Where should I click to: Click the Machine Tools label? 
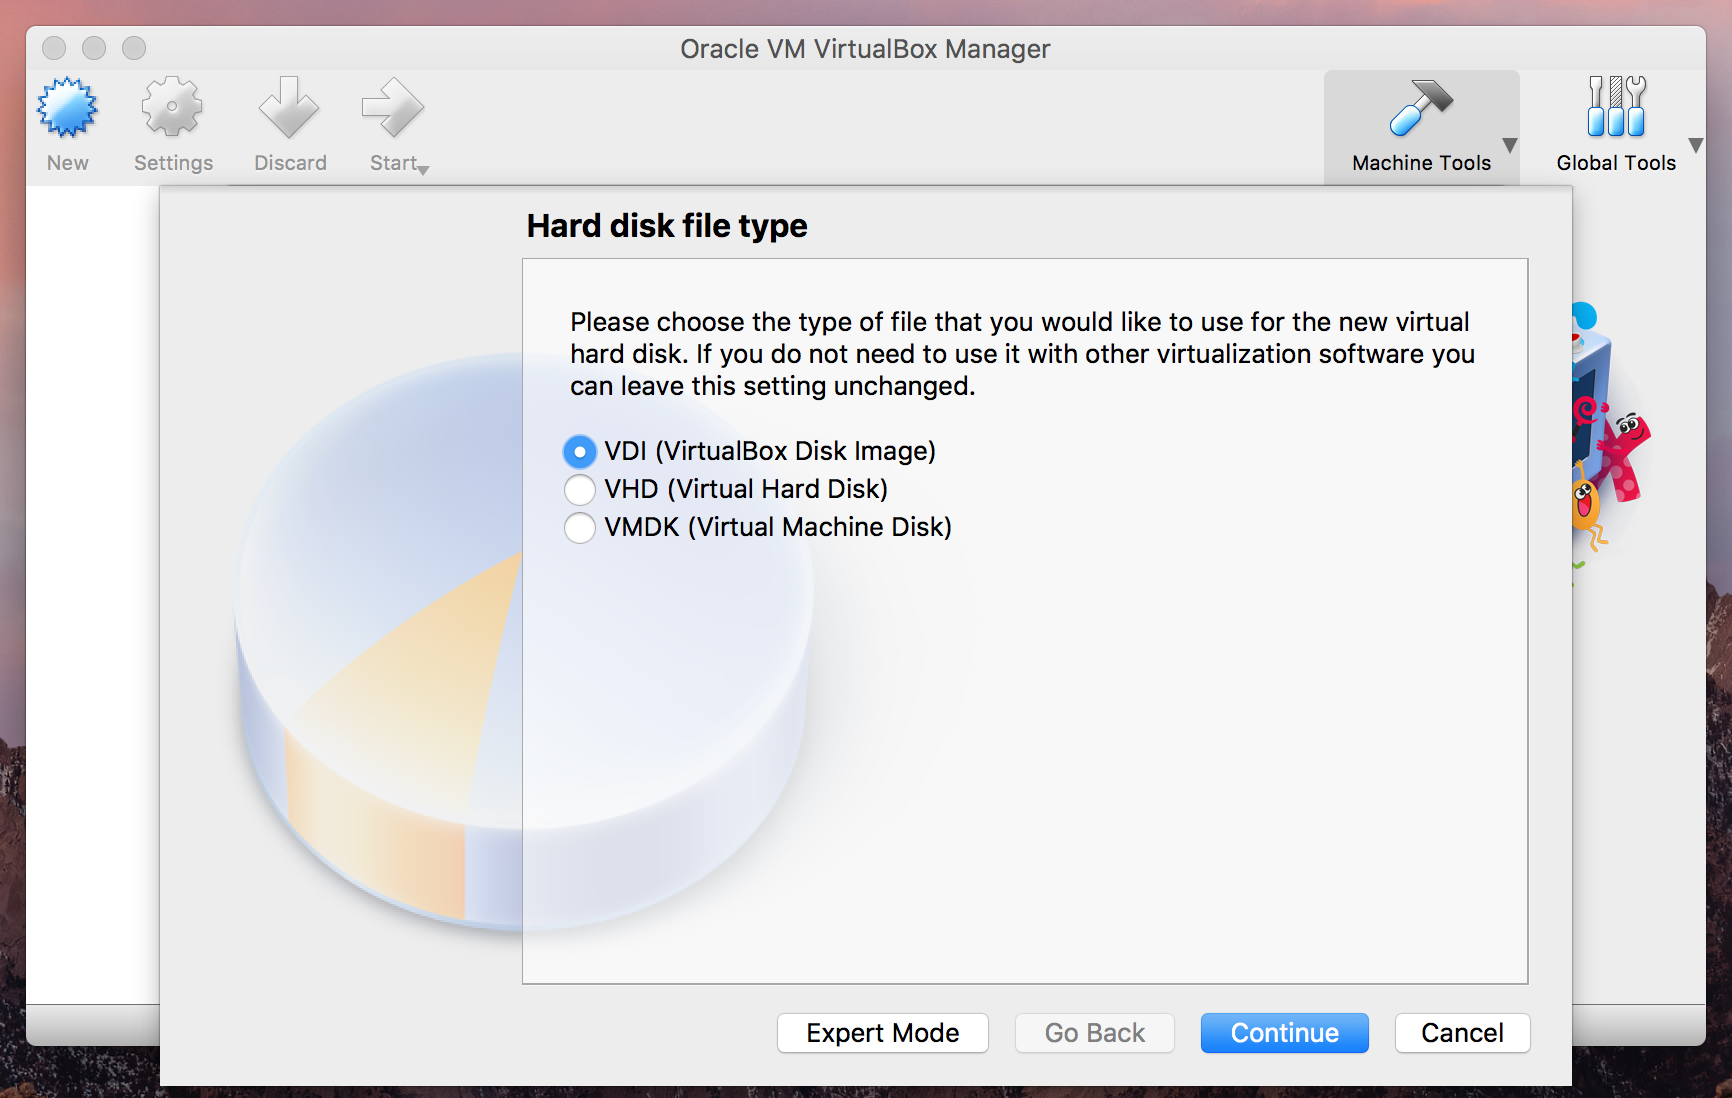tap(1421, 163)
